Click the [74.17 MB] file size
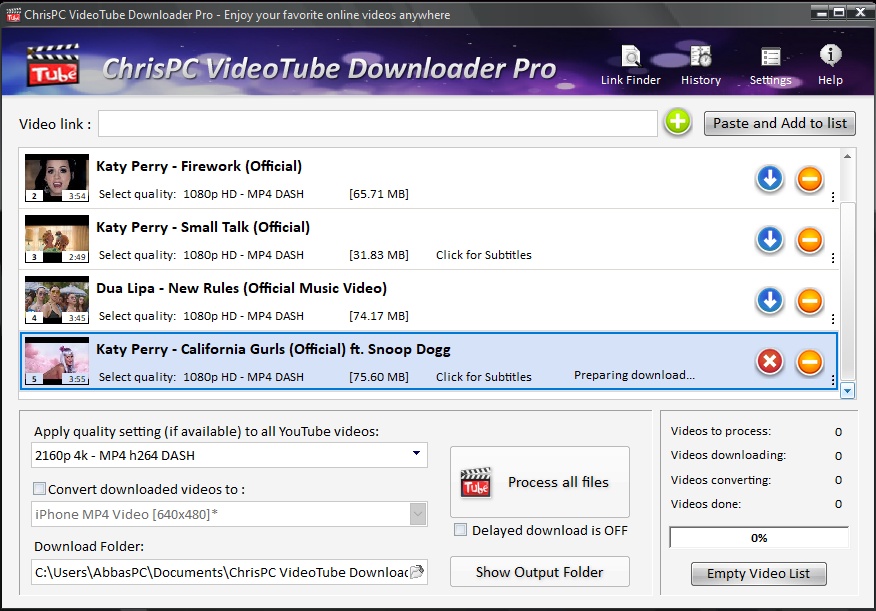Viewport: 876px width, 611px height. (379, 316)
